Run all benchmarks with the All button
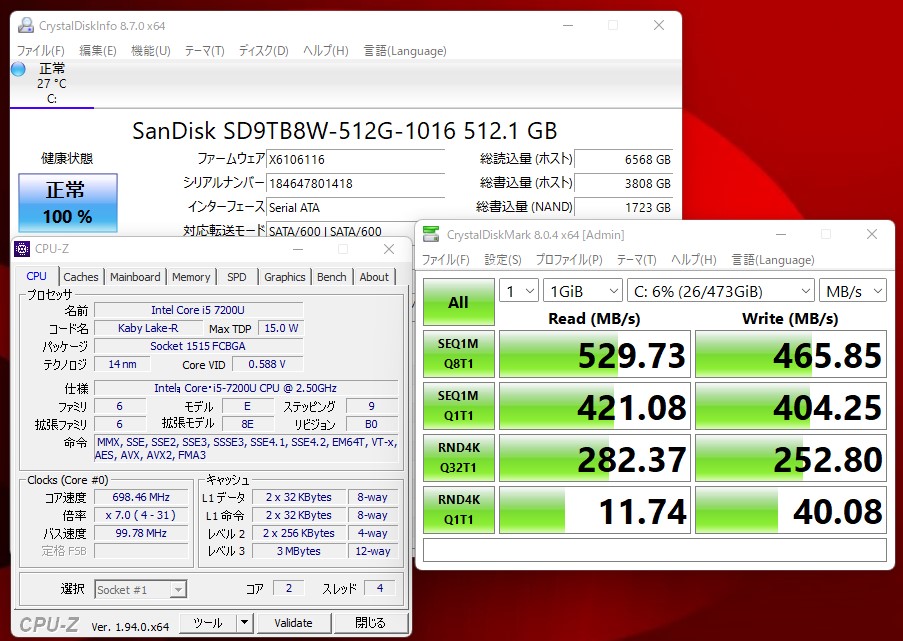Image resolution: width=903 pixels, height=641 pixels. 458,302
